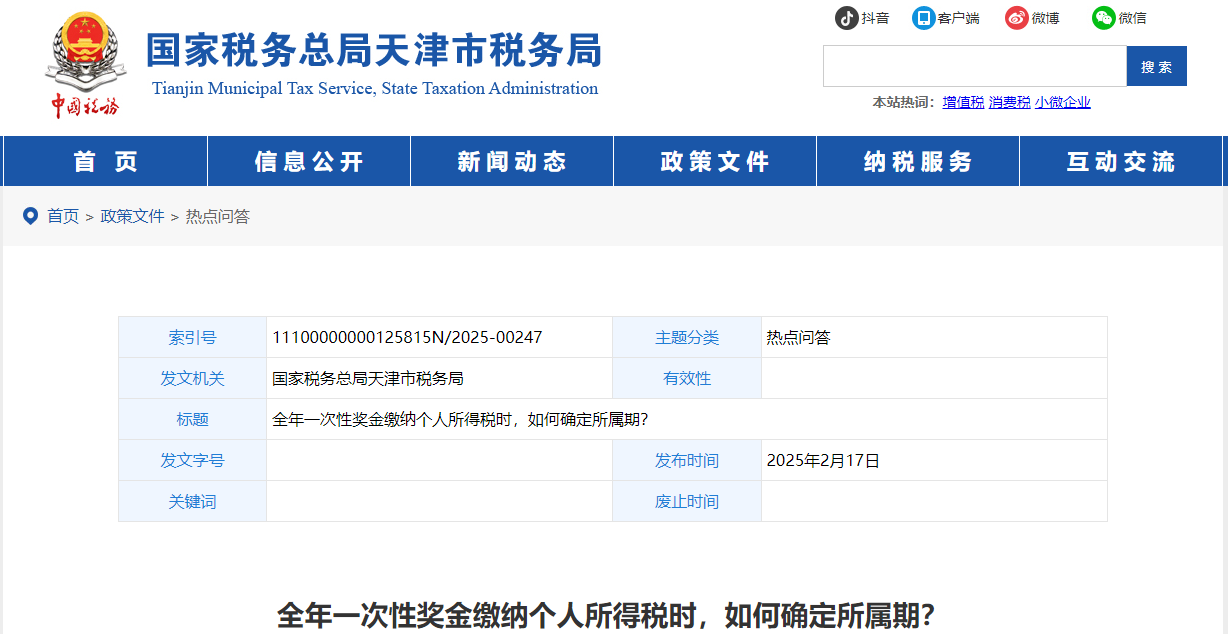Viewport: 1228px width, 634px height.
Task: Click the 搜索 search button
Action: (x=1156, y=65)
